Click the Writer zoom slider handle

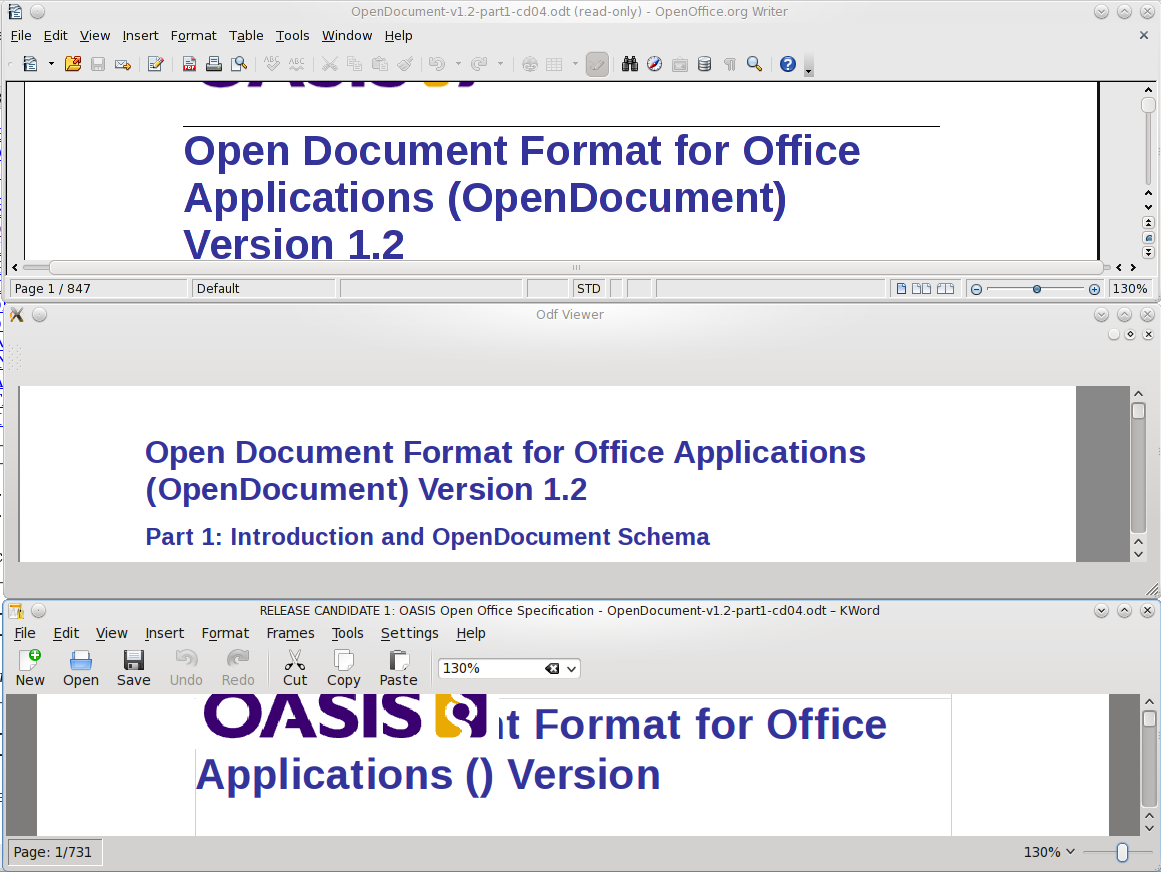tap(1037, 289)
